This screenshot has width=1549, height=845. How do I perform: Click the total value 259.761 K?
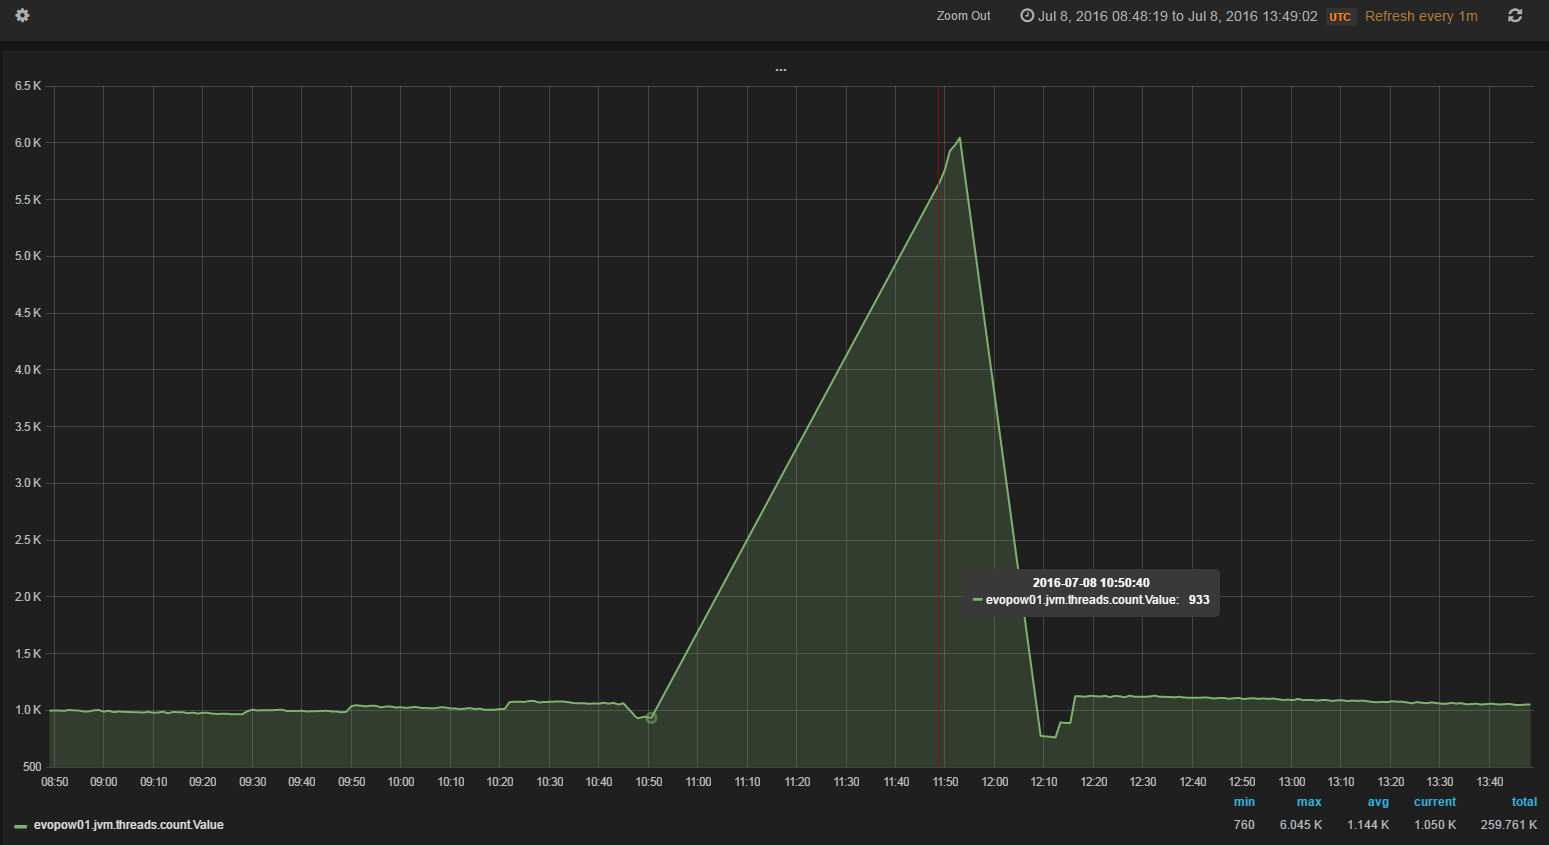(1509, 825)
